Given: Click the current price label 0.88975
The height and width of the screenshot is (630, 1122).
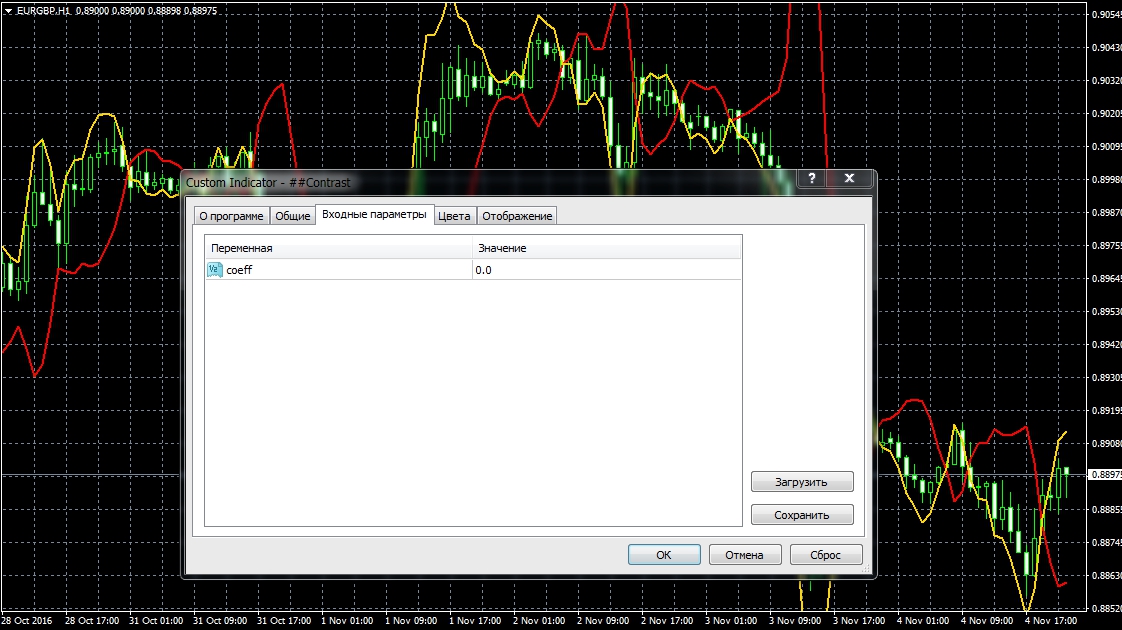Looking at the screenshot, I should pos(1105,475).
